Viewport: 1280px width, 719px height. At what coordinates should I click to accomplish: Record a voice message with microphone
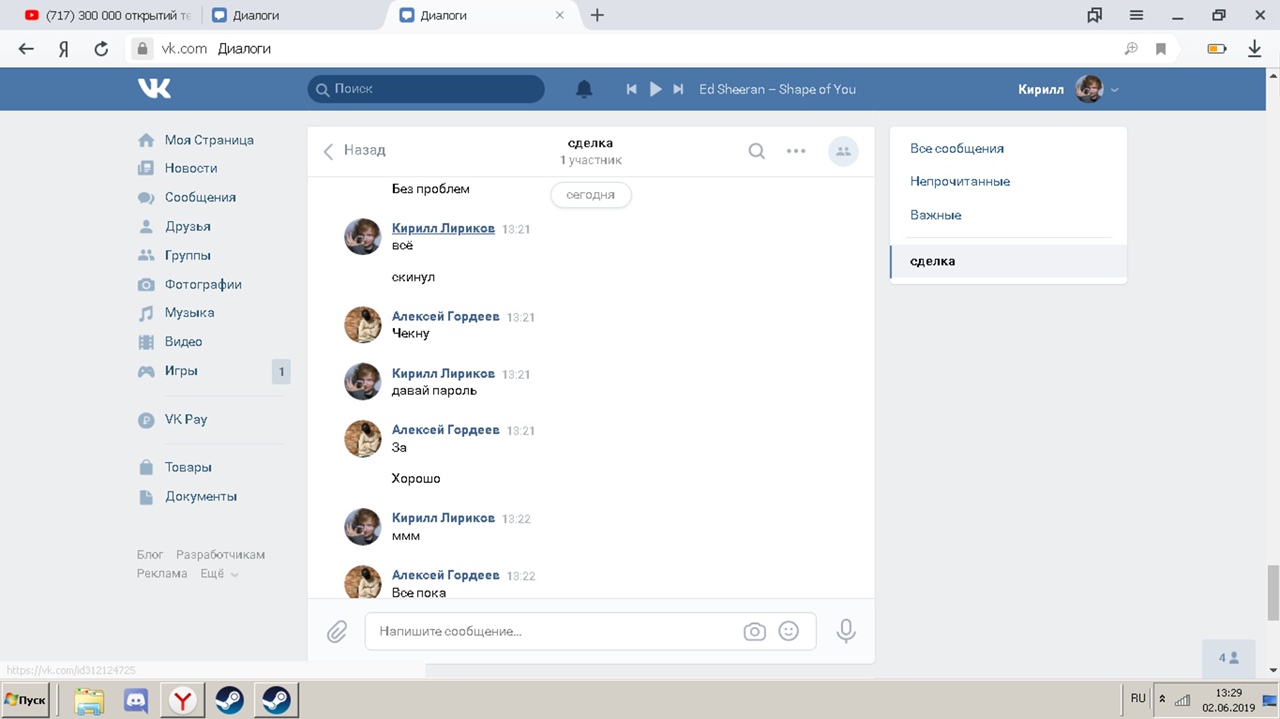[x=846, y=631]
